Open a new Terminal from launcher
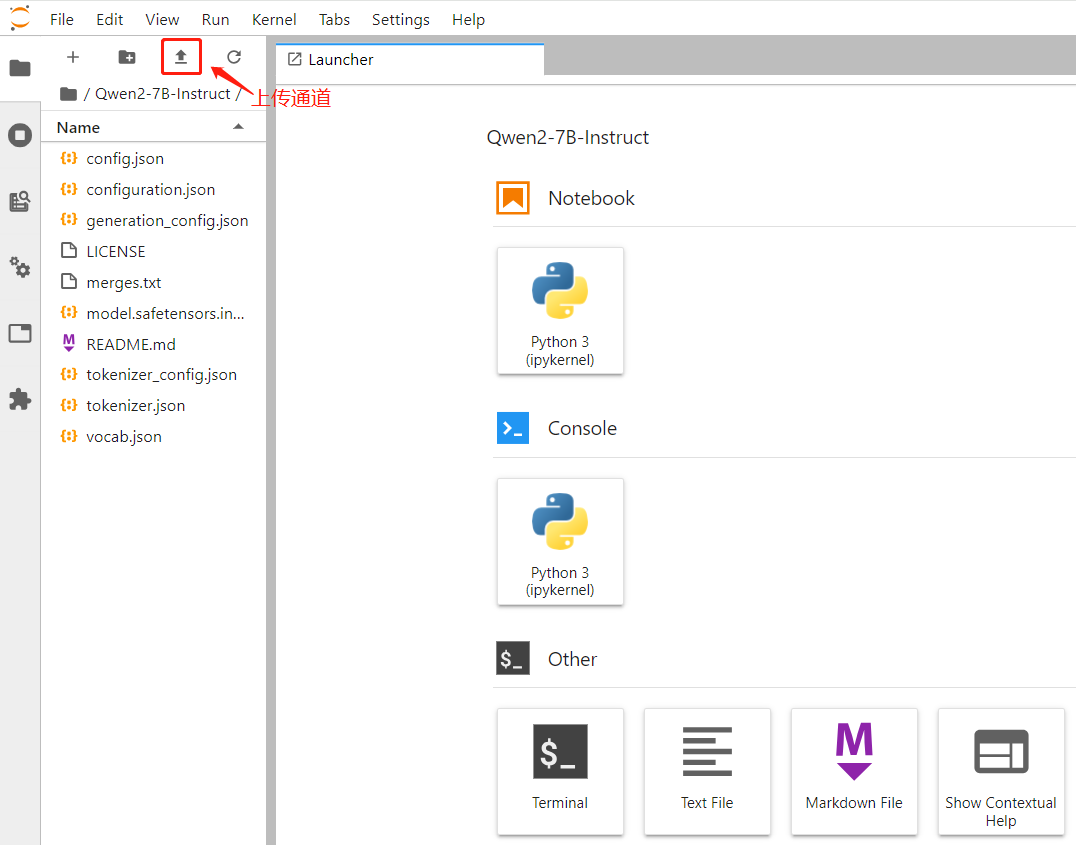Viewport: 1076px width, 845px height. [x=560, y=771]
